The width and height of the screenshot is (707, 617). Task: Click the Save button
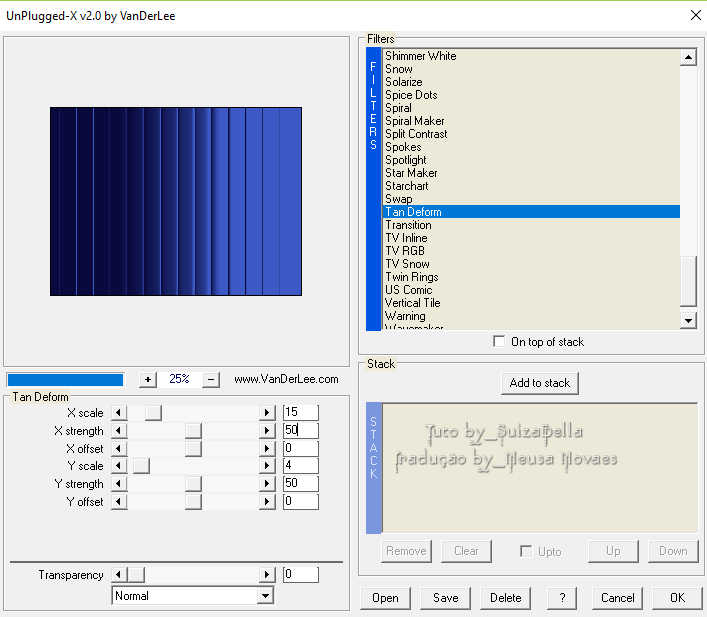[445, 598]
